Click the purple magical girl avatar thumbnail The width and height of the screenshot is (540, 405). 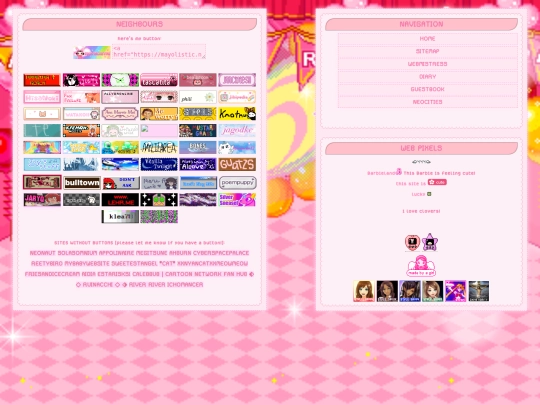tap(455, 291)
